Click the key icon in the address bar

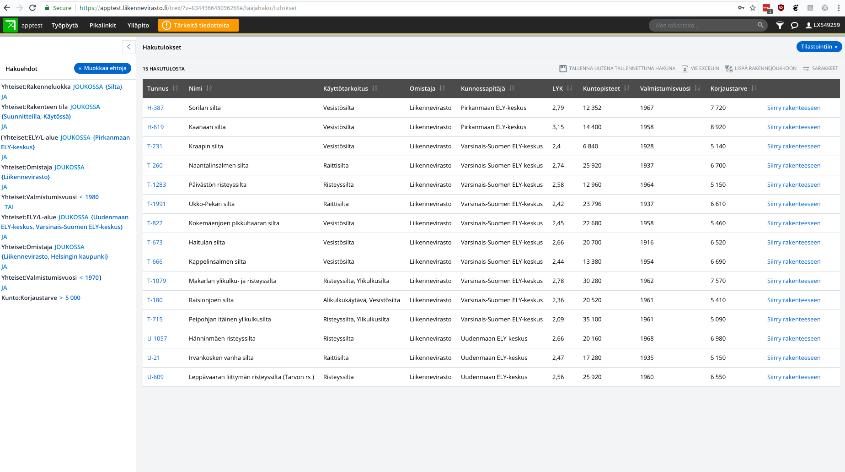[742, 8]
